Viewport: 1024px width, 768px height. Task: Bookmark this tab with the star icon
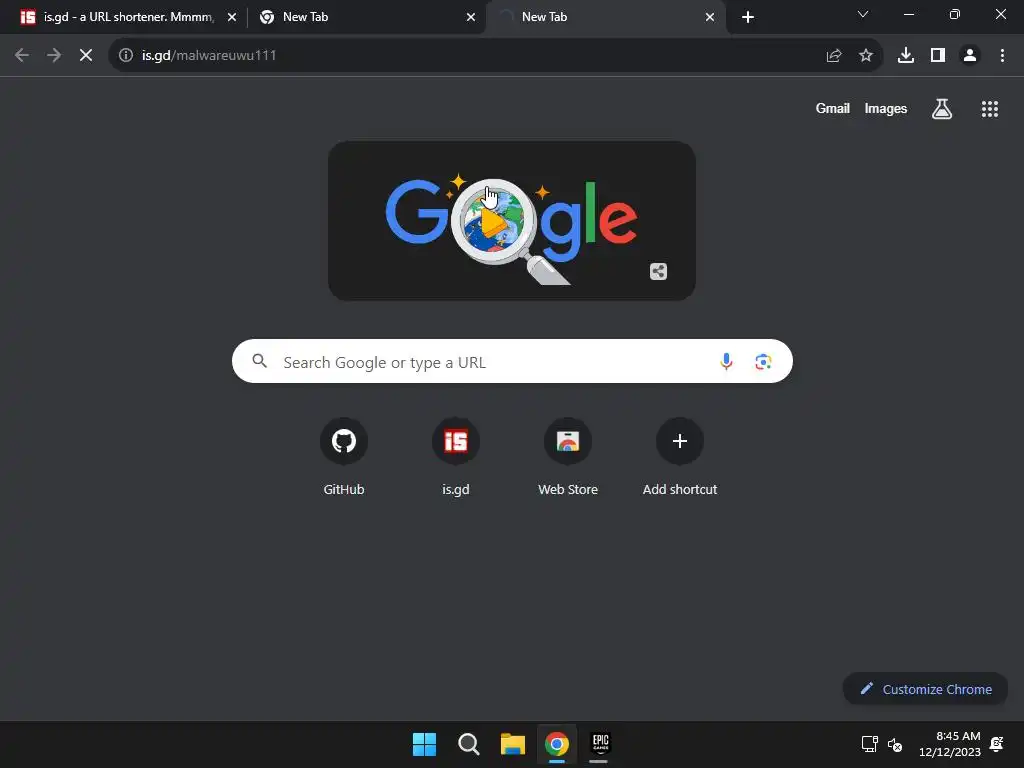point(865,56)
